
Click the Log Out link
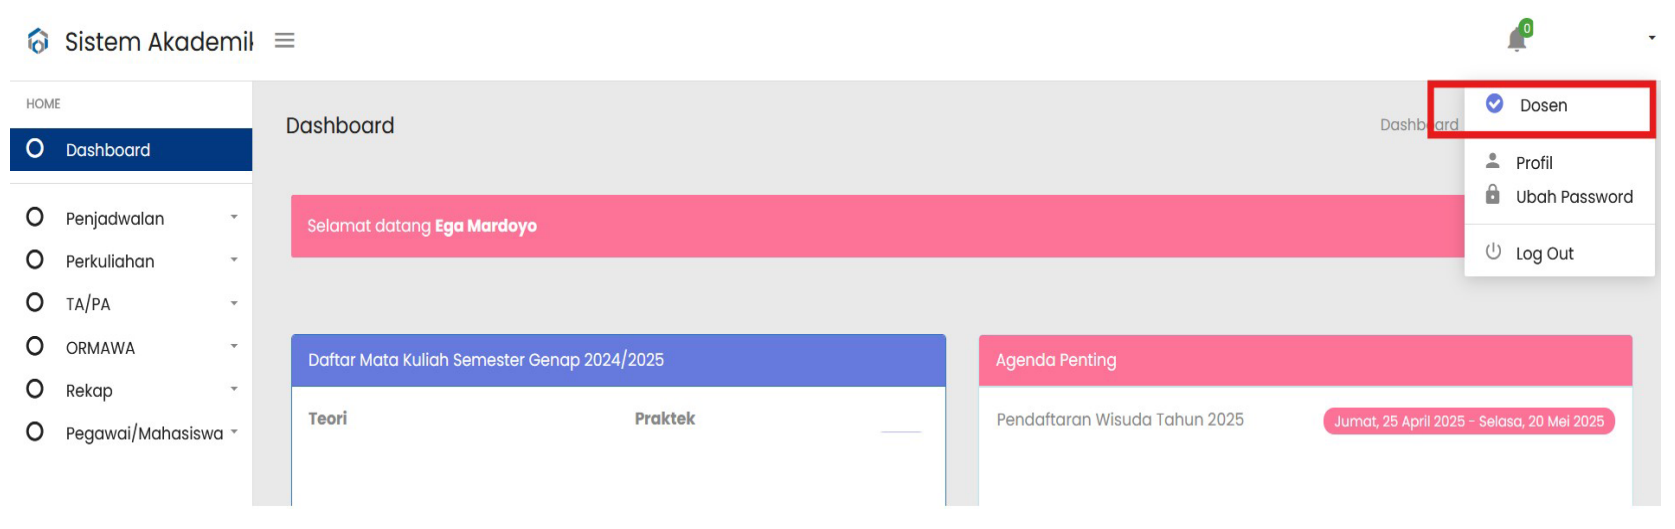pos(1544,254)
